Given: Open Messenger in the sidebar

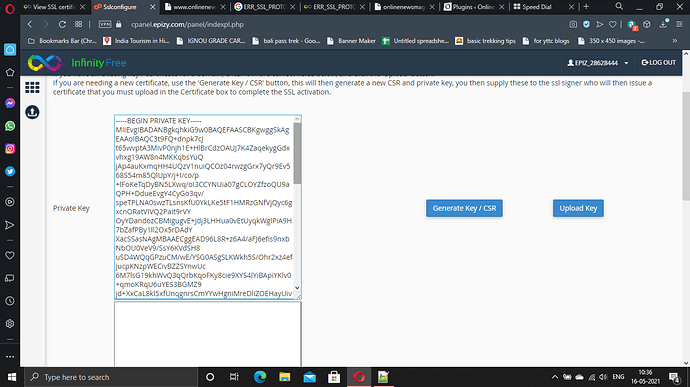Looking at the screenshot, I should coord(10,103).
